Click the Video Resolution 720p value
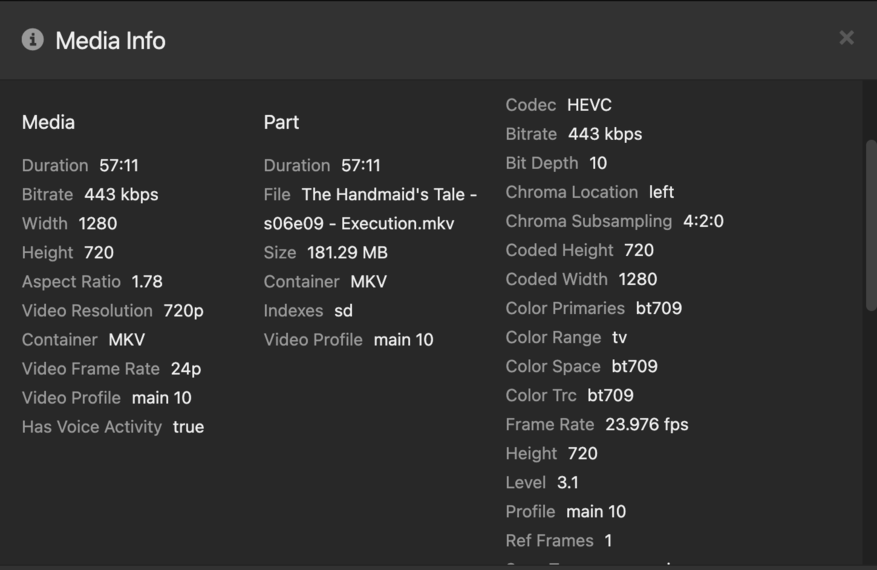The height and width of the screenshot is (570, 877). coord(183,311)
